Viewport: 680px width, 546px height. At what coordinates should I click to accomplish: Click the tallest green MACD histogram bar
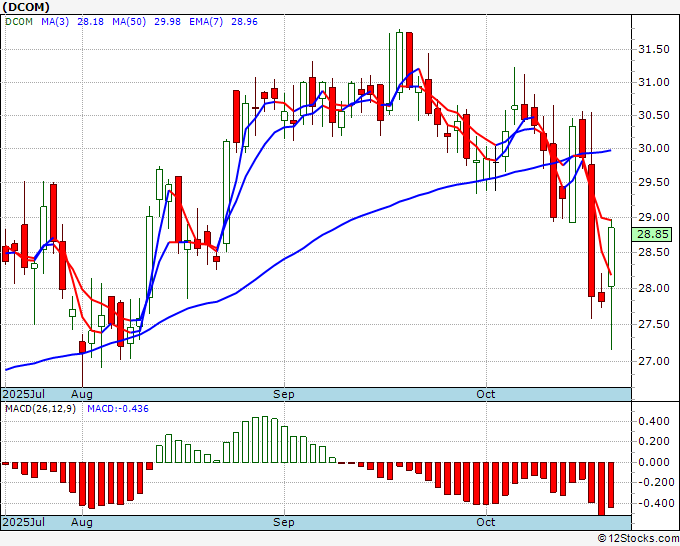tap(265, 440)
